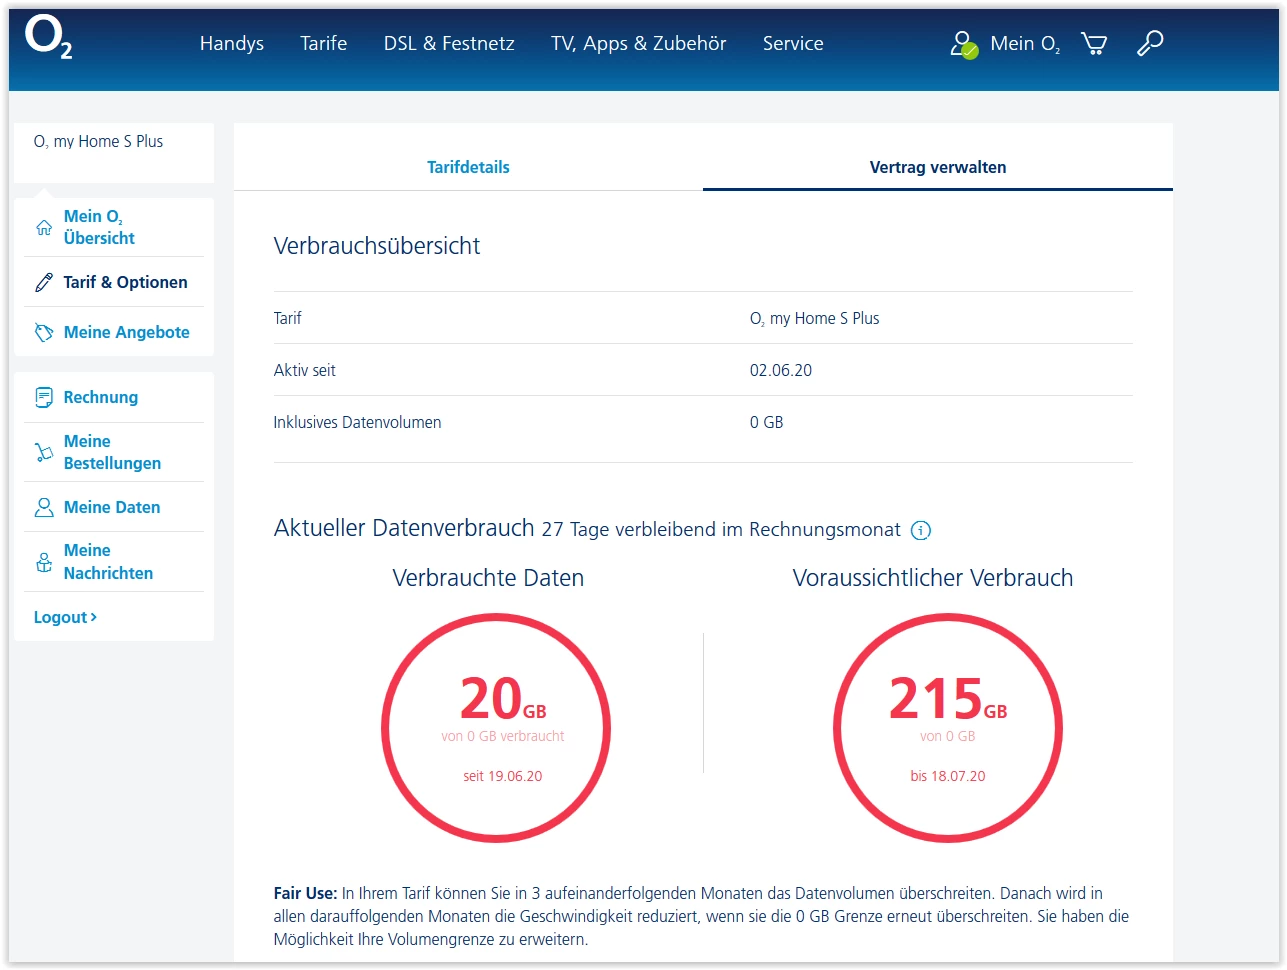Open the Meine Nachrichten link
The width and height of the screenshot is (1287, 970).
108,562
